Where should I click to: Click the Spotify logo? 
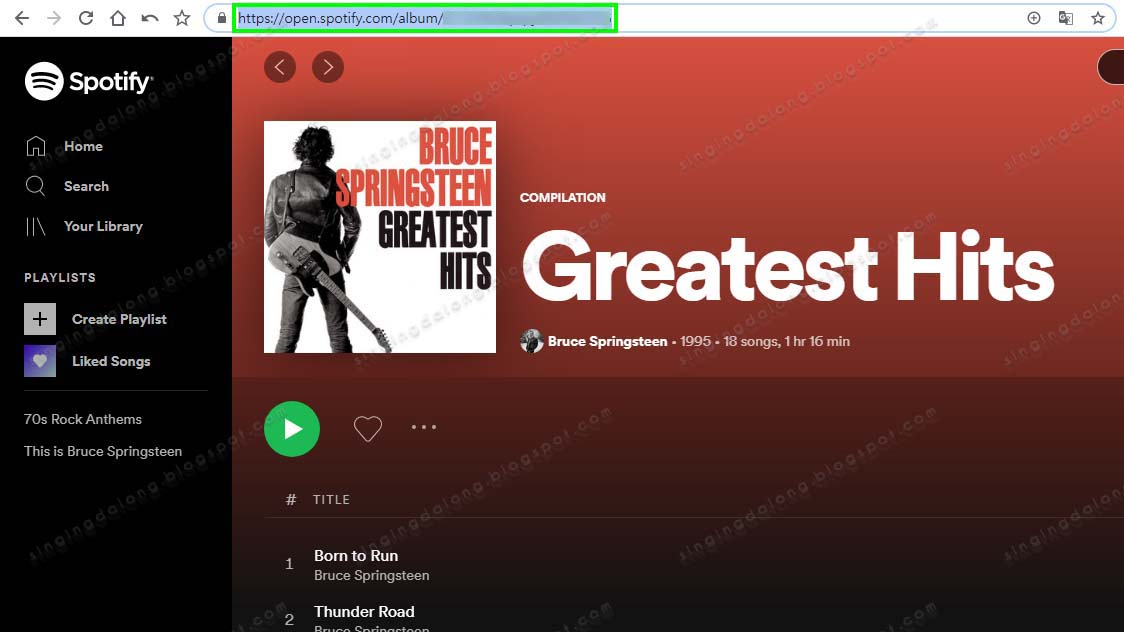(89, 81)
